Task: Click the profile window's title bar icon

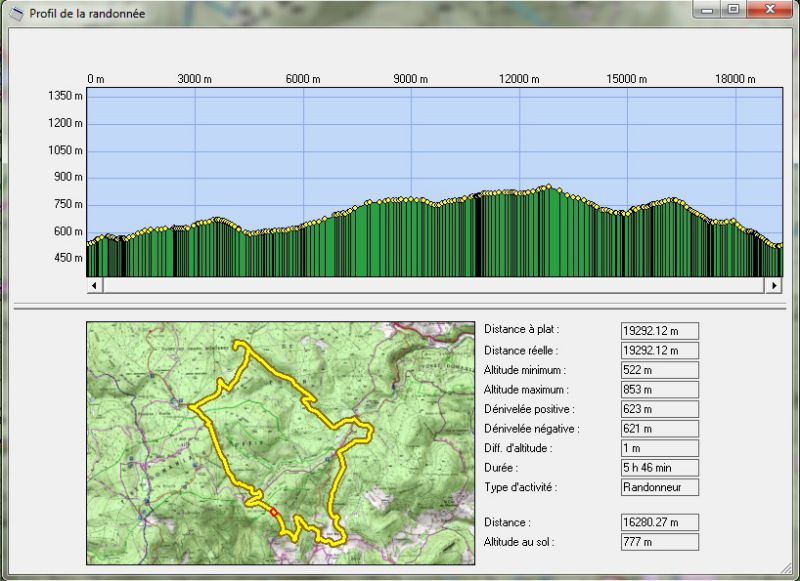Action: click(16, 14)
